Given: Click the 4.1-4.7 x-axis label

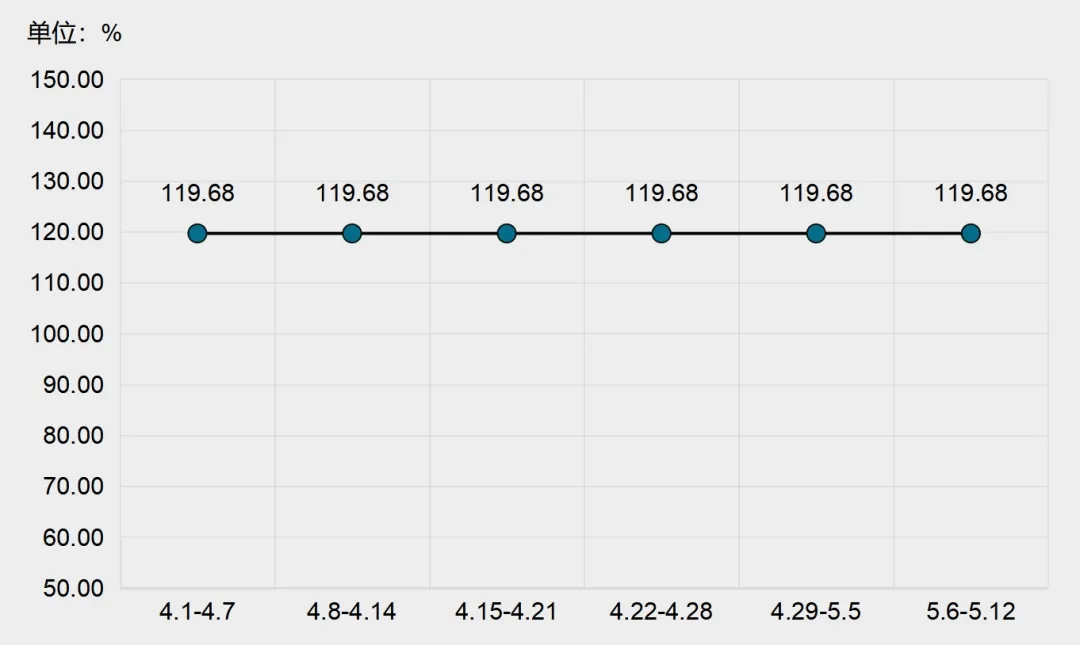Looking at the screenshot, I should (x=197, y=612).
